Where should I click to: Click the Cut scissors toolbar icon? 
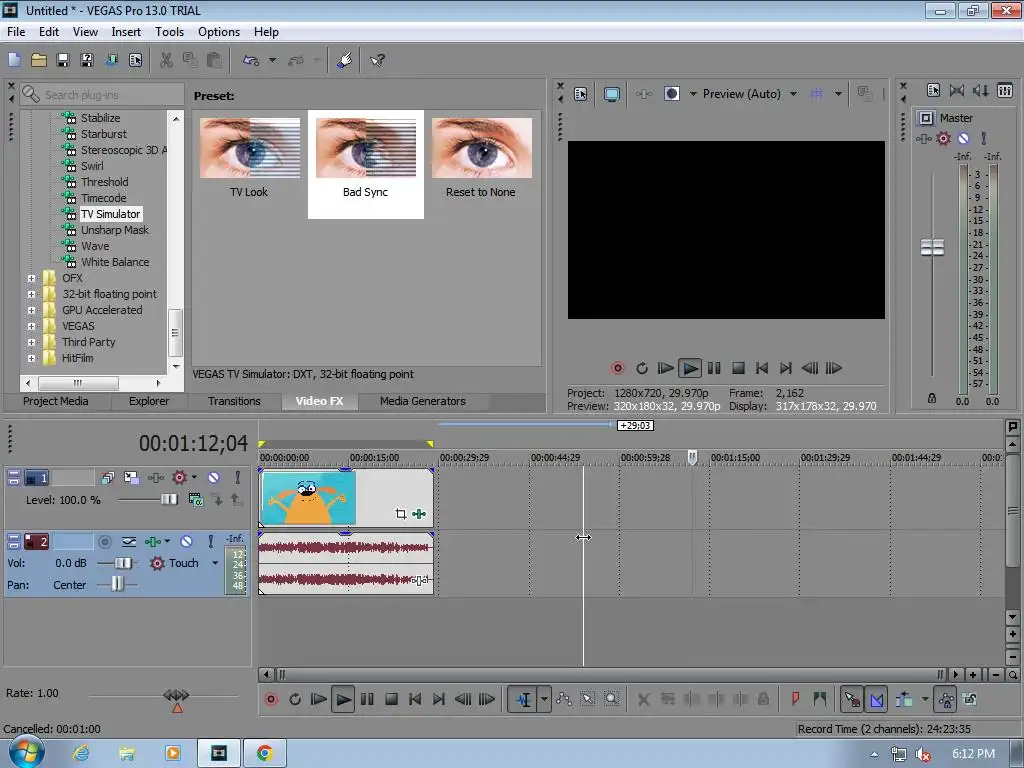point(166,60)
